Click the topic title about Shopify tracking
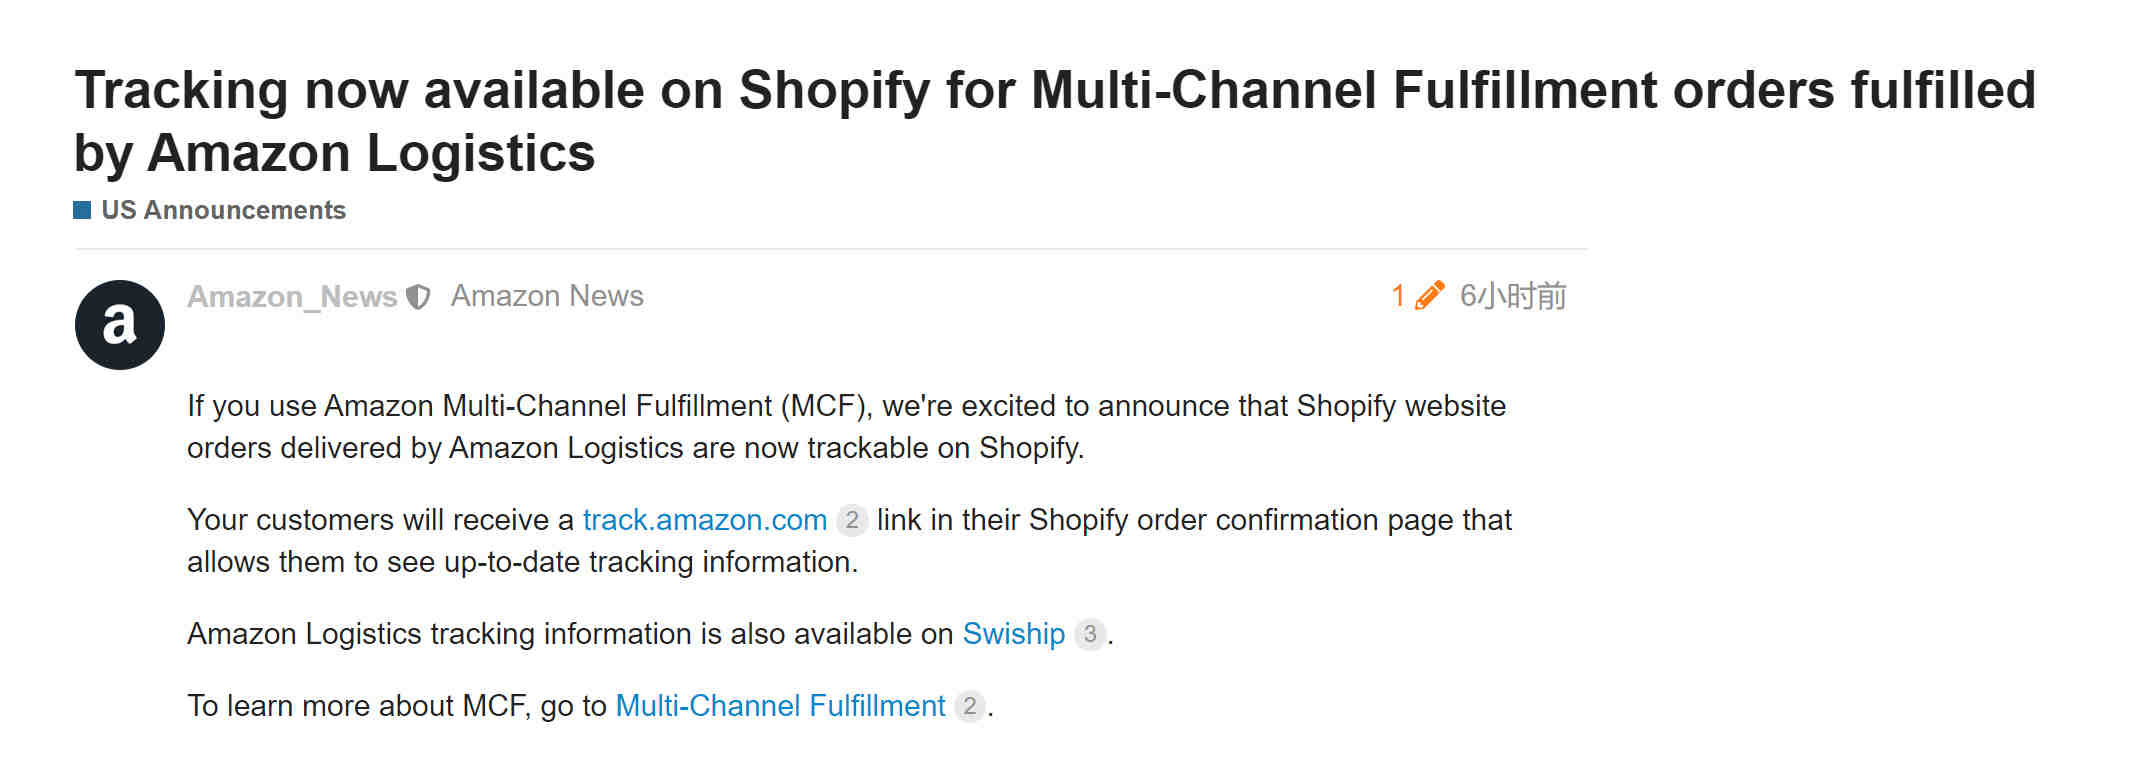This screenshot has width=2131, height=764. 1055,121
